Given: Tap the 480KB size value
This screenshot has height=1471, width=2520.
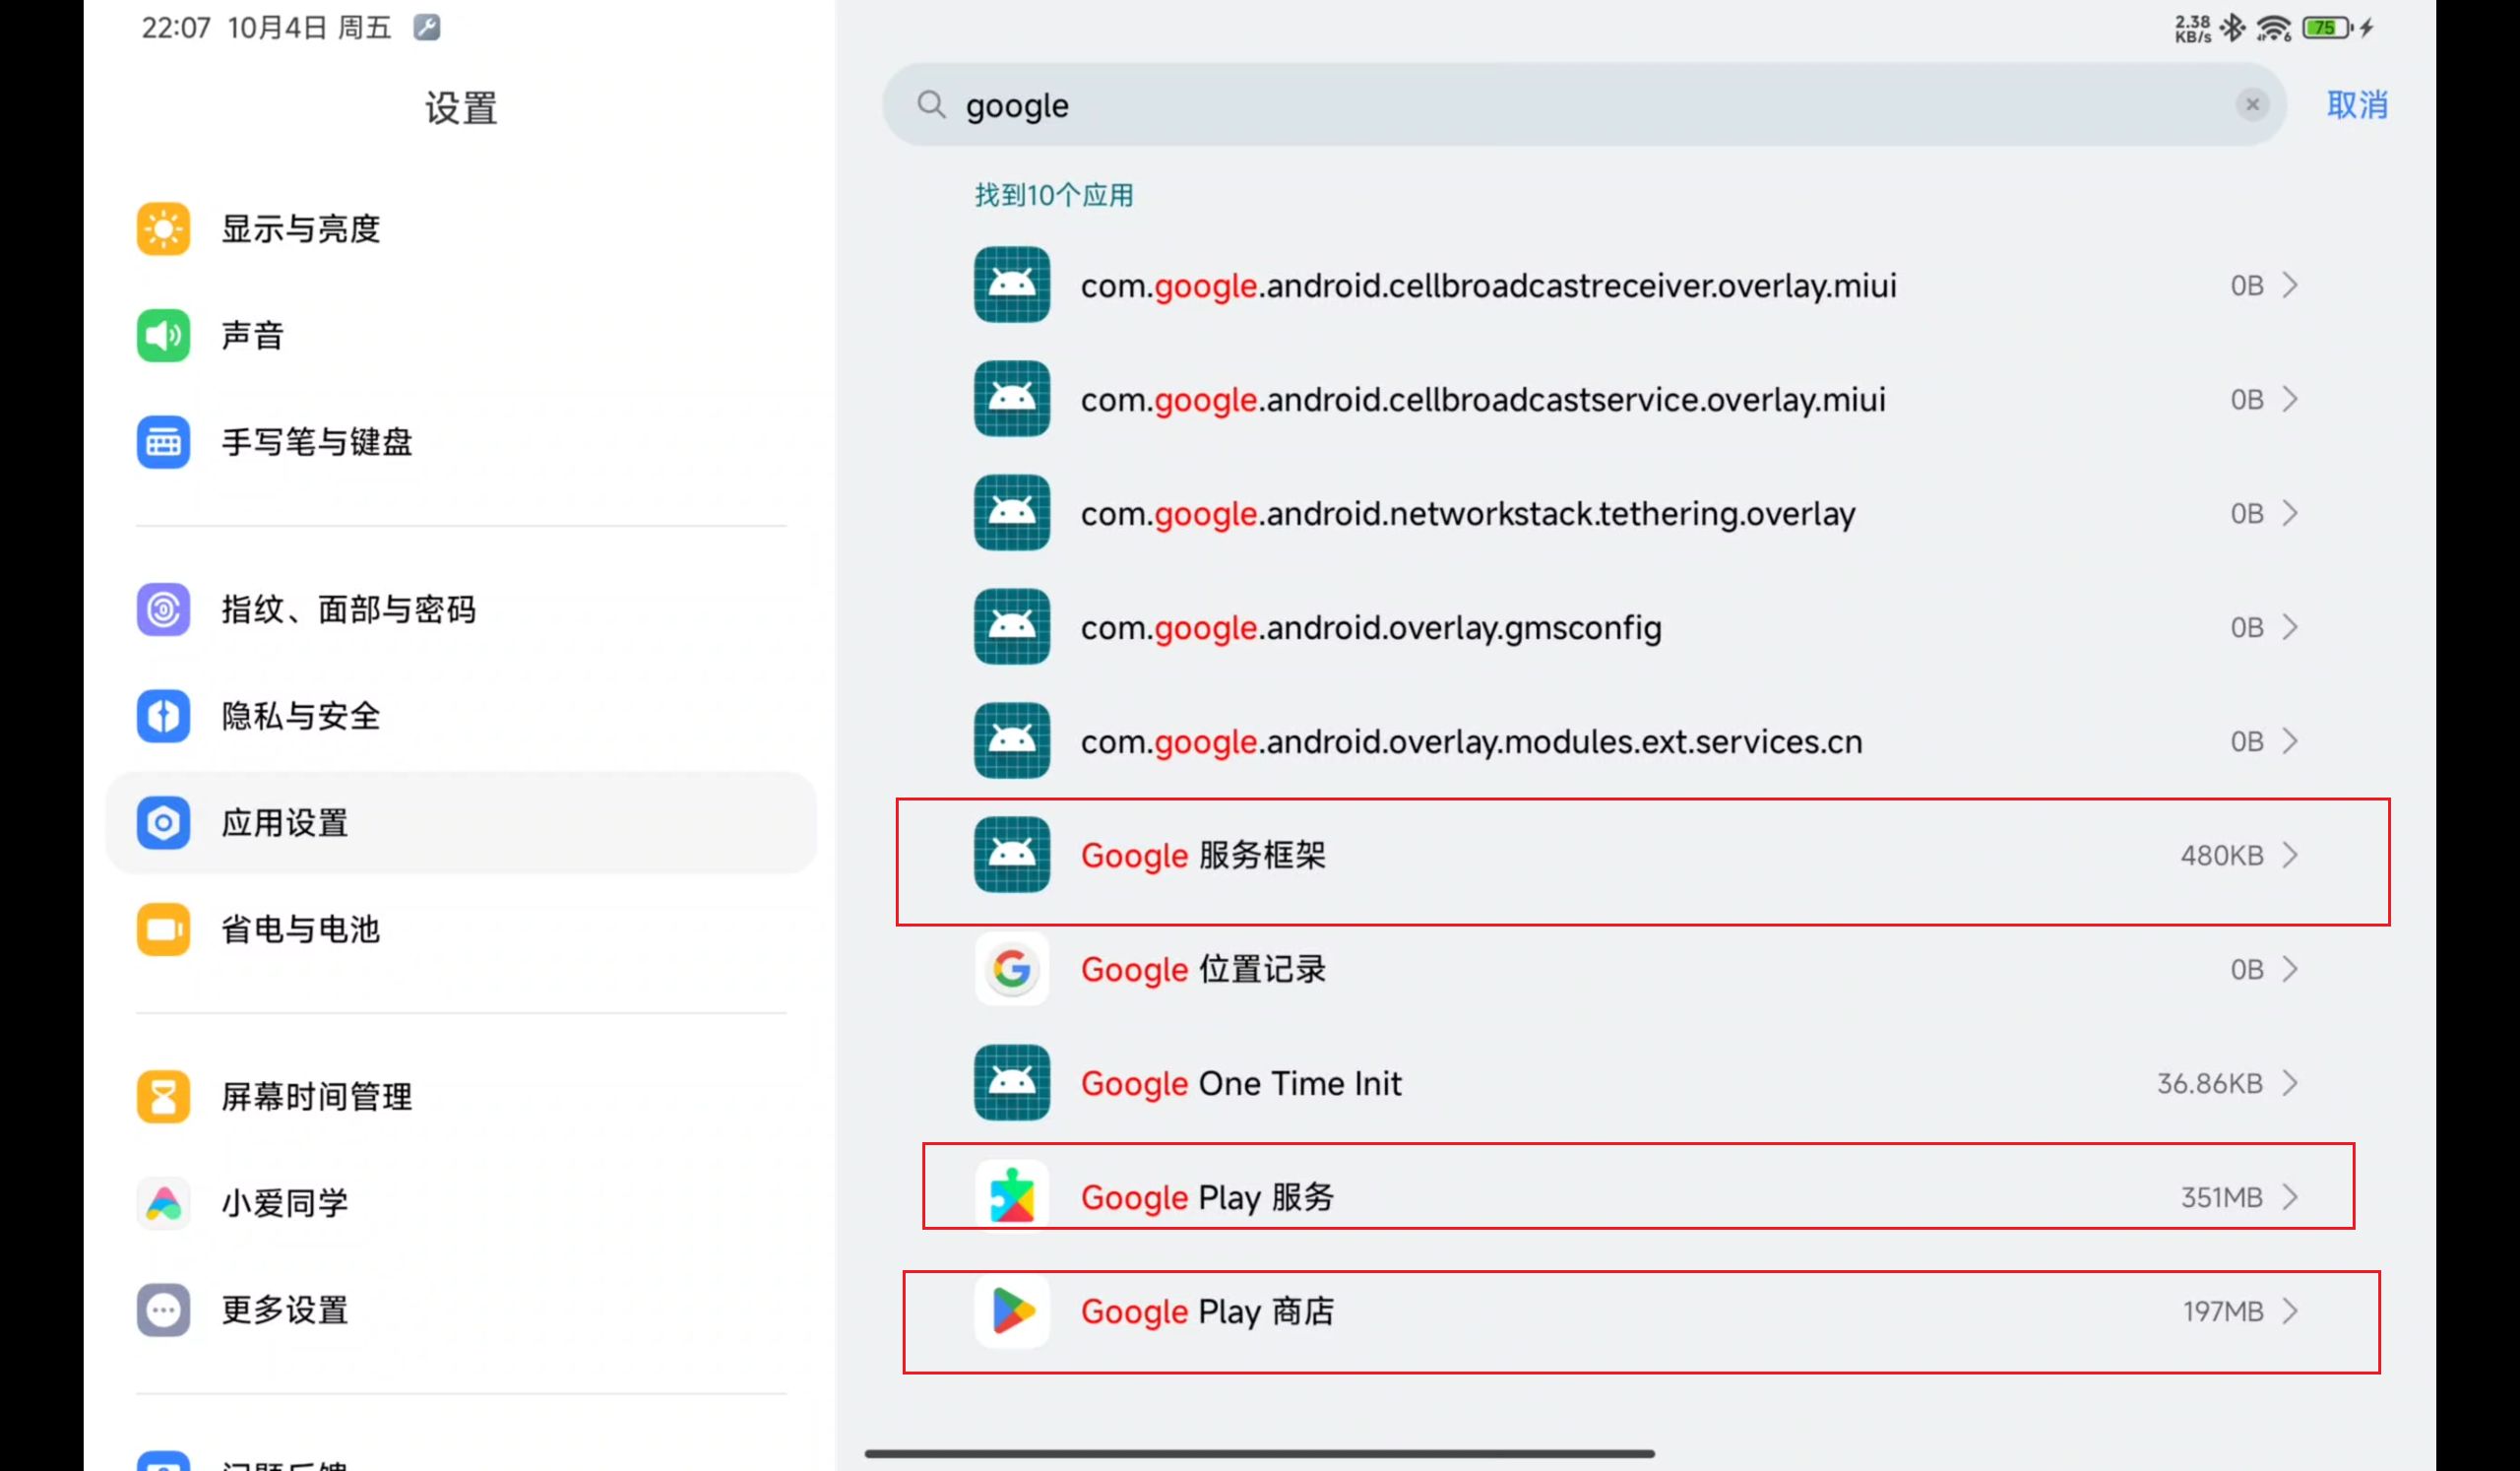Looking at the screenshot, I should click(x=2221, y=855).
